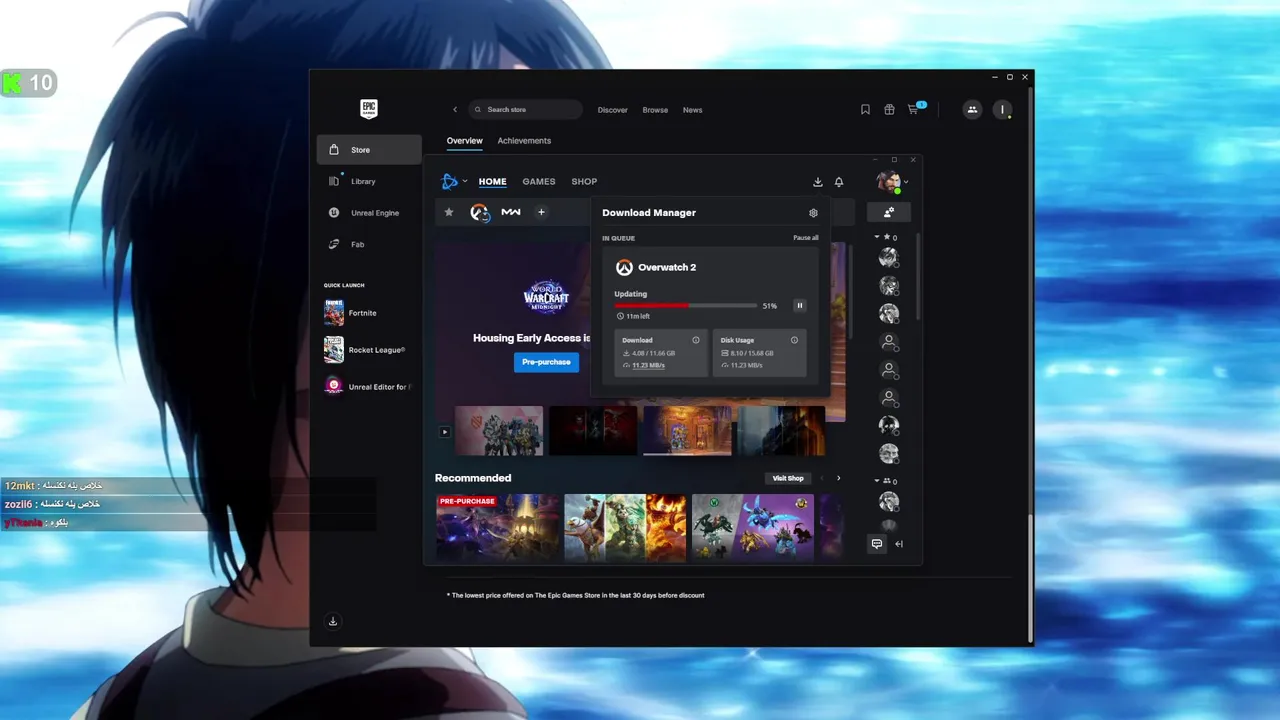Click the Battle.net friends list scrollbar
The image size is (1280, 720).
918,276
